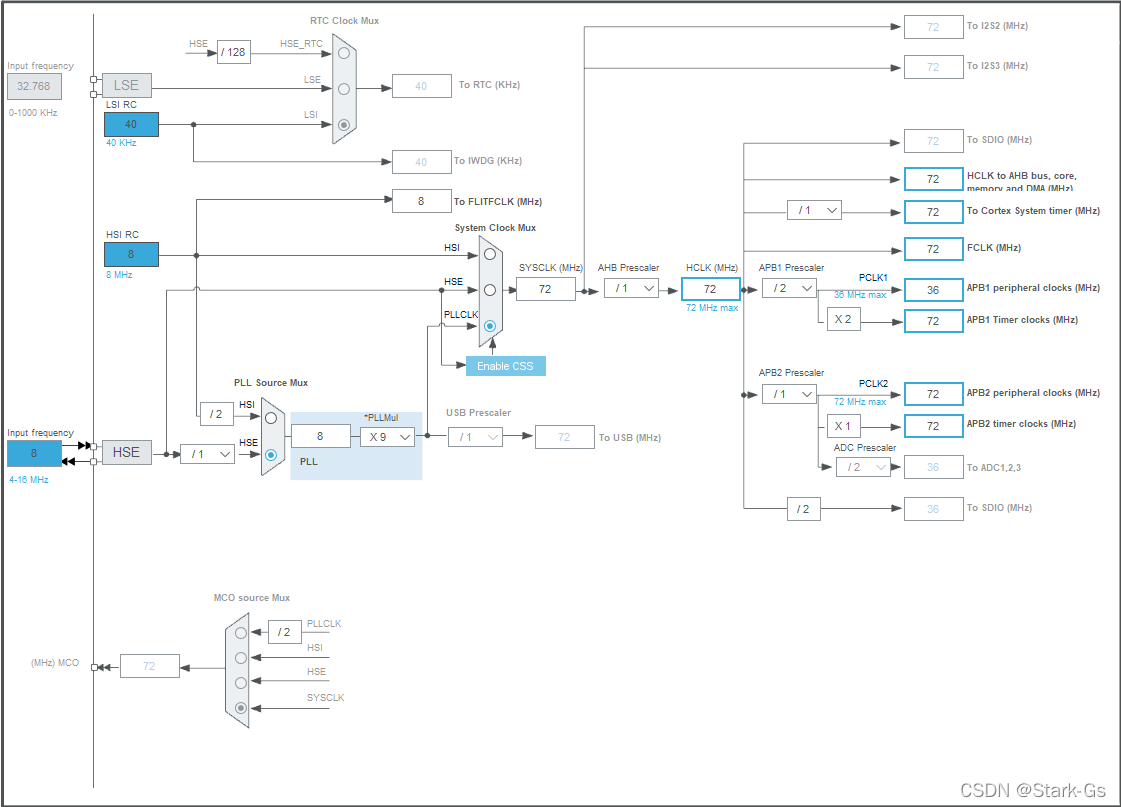Open the Cortex System timer prescaler dropdown
Image resolution: width=1121 pixels, height=807 pixels.
tap(814, 210)
